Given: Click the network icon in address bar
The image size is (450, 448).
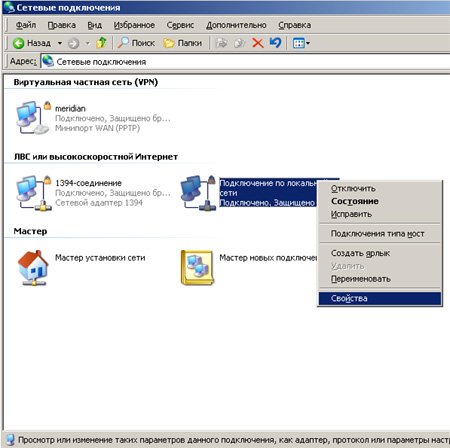Looking at the screenshot, I should tap(48, 61).
